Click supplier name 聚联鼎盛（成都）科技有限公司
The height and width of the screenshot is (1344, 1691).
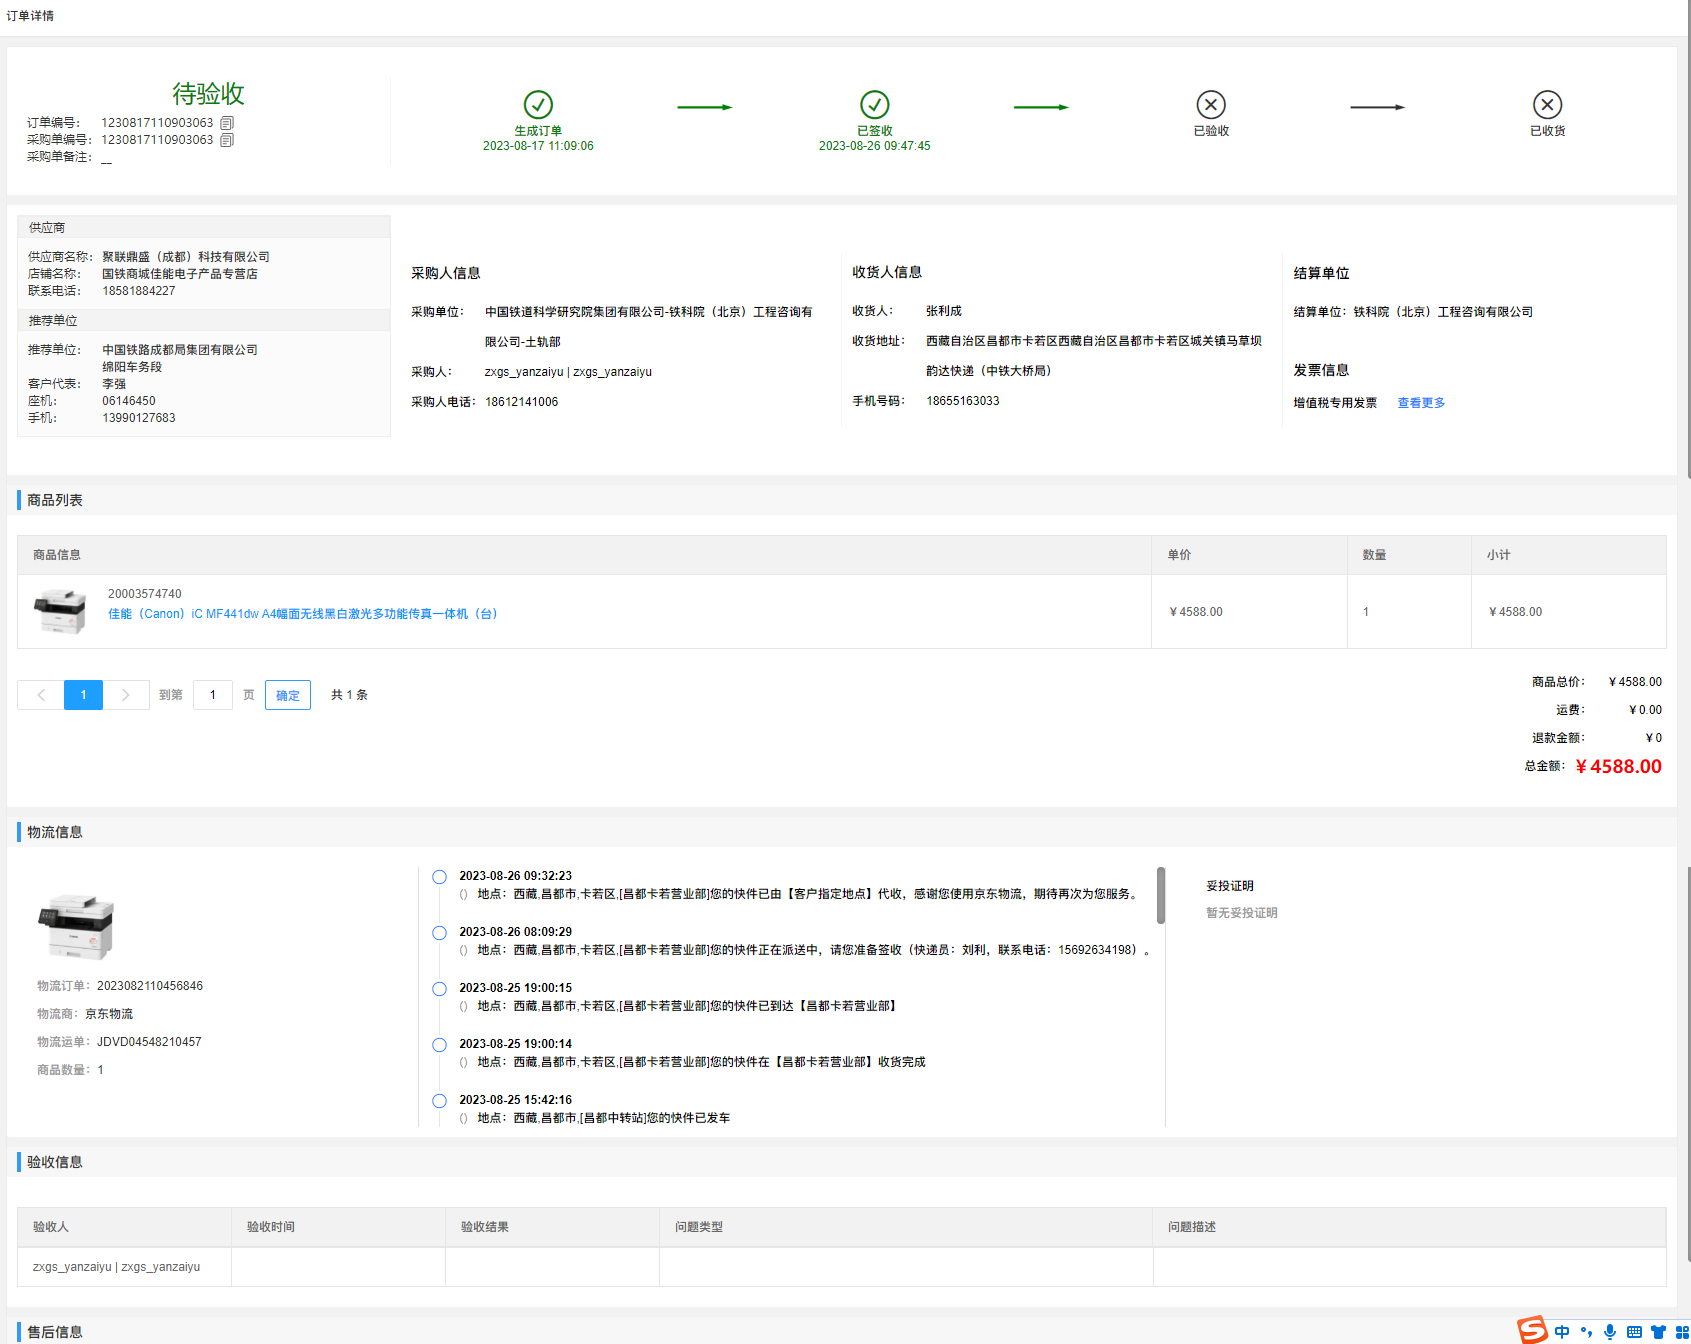click(x=186, y=257)
